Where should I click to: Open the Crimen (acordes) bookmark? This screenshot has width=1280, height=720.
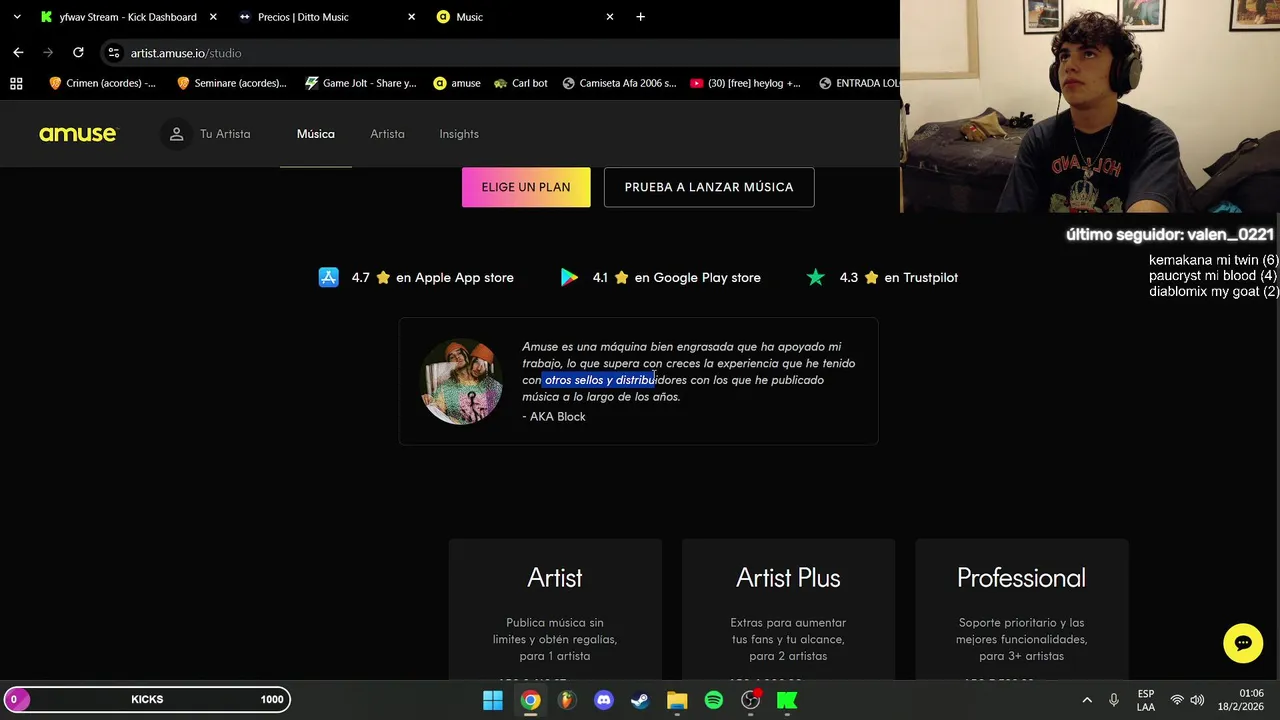pyautogui.click(x=102, y=83)
